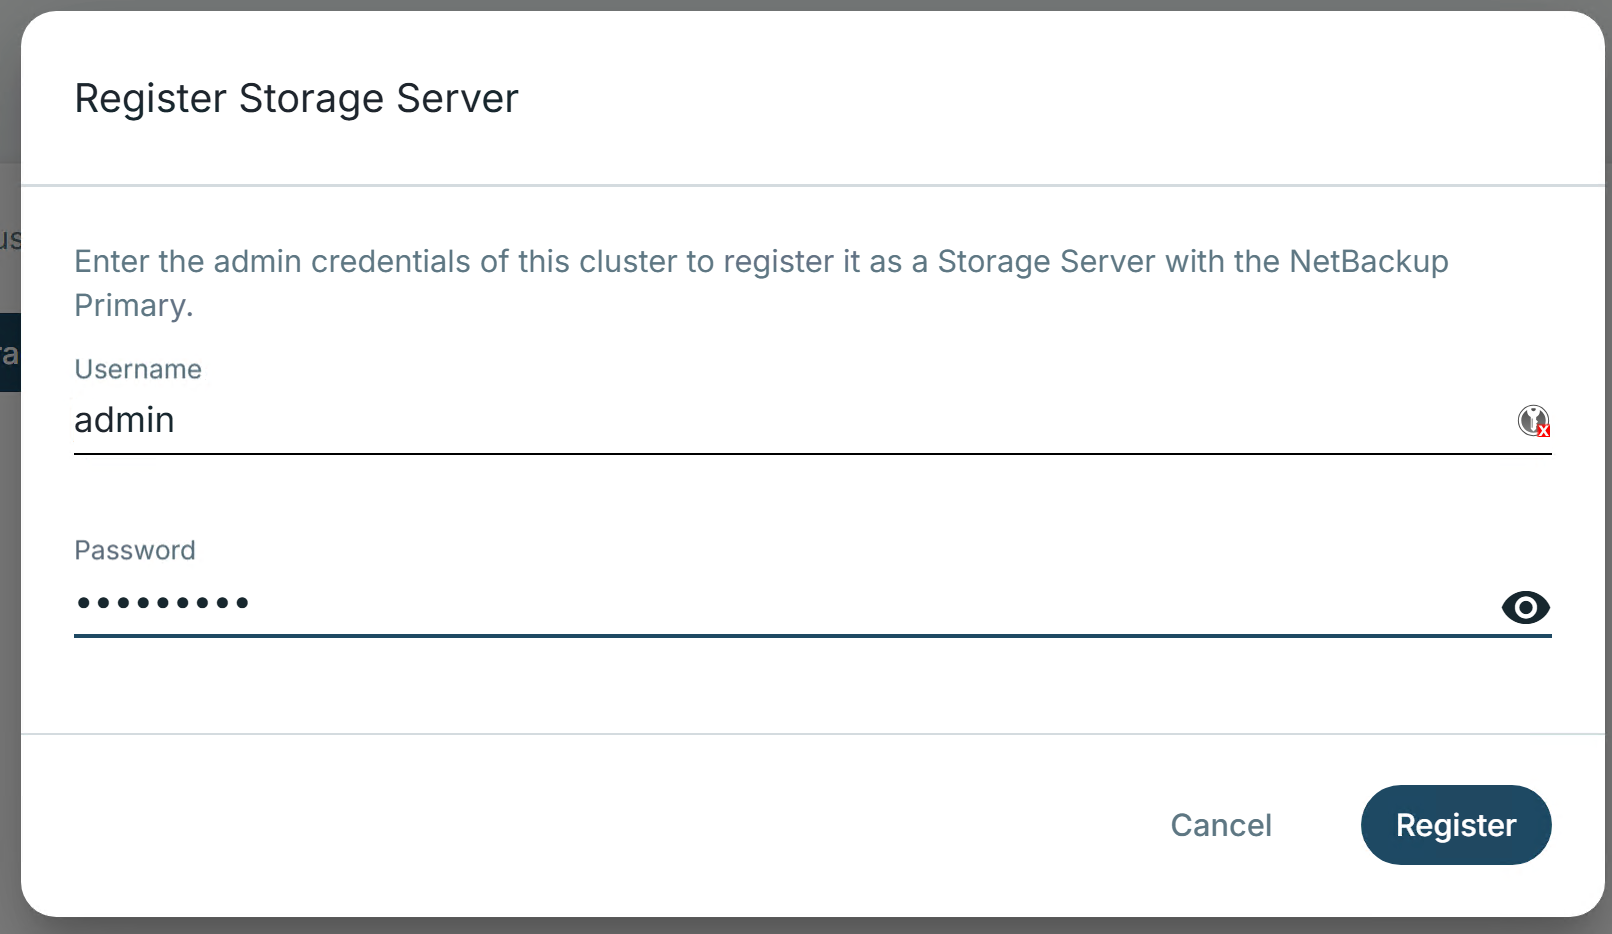Cancel the storage server registration
Viewport: 1612px width, 934px height.
1220,825
